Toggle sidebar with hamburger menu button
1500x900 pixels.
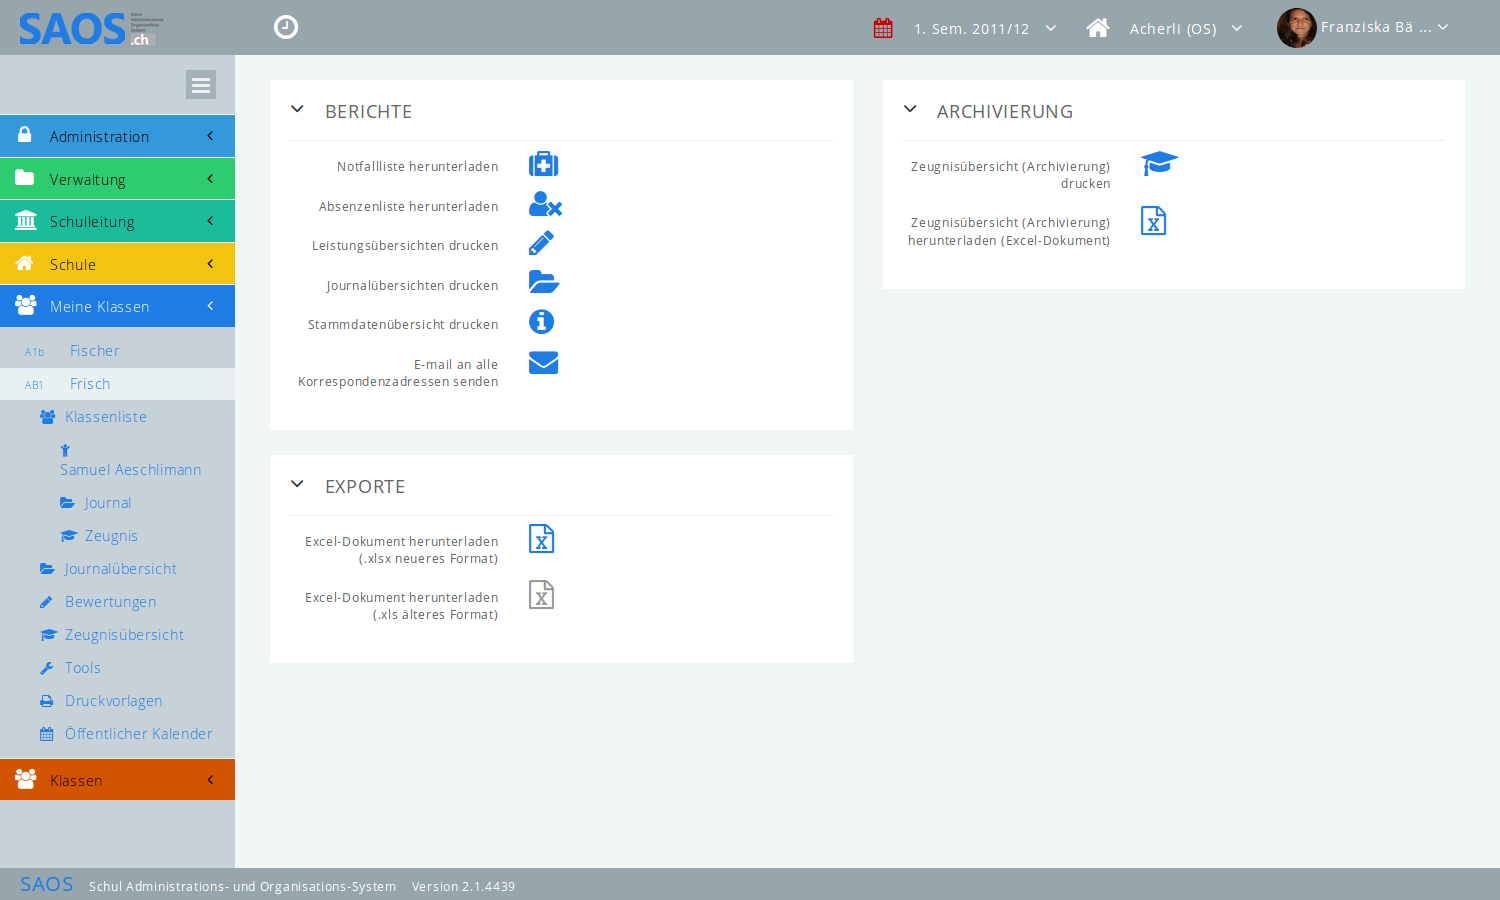click(x=201, y=85)
